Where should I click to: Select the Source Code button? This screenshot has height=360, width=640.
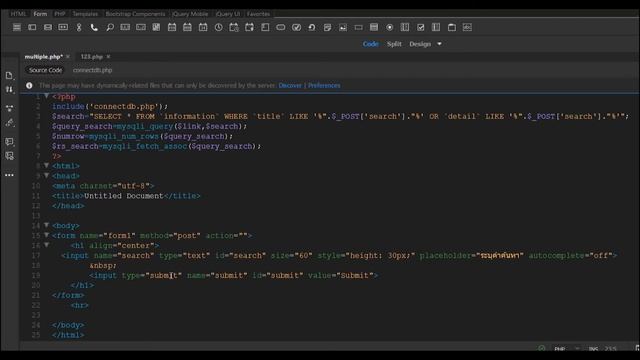45,70
